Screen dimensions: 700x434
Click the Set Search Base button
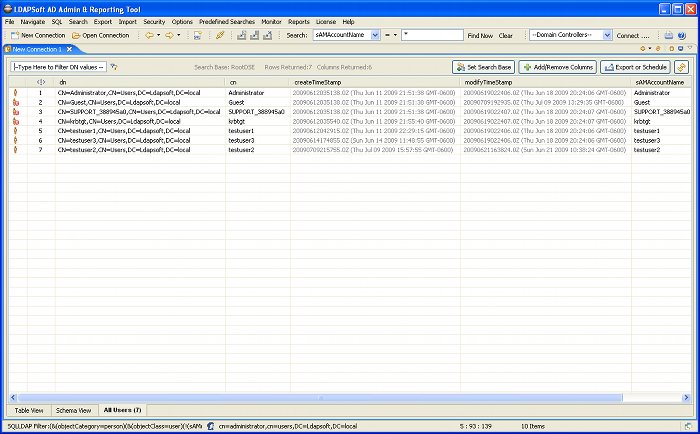click(483, 67)
